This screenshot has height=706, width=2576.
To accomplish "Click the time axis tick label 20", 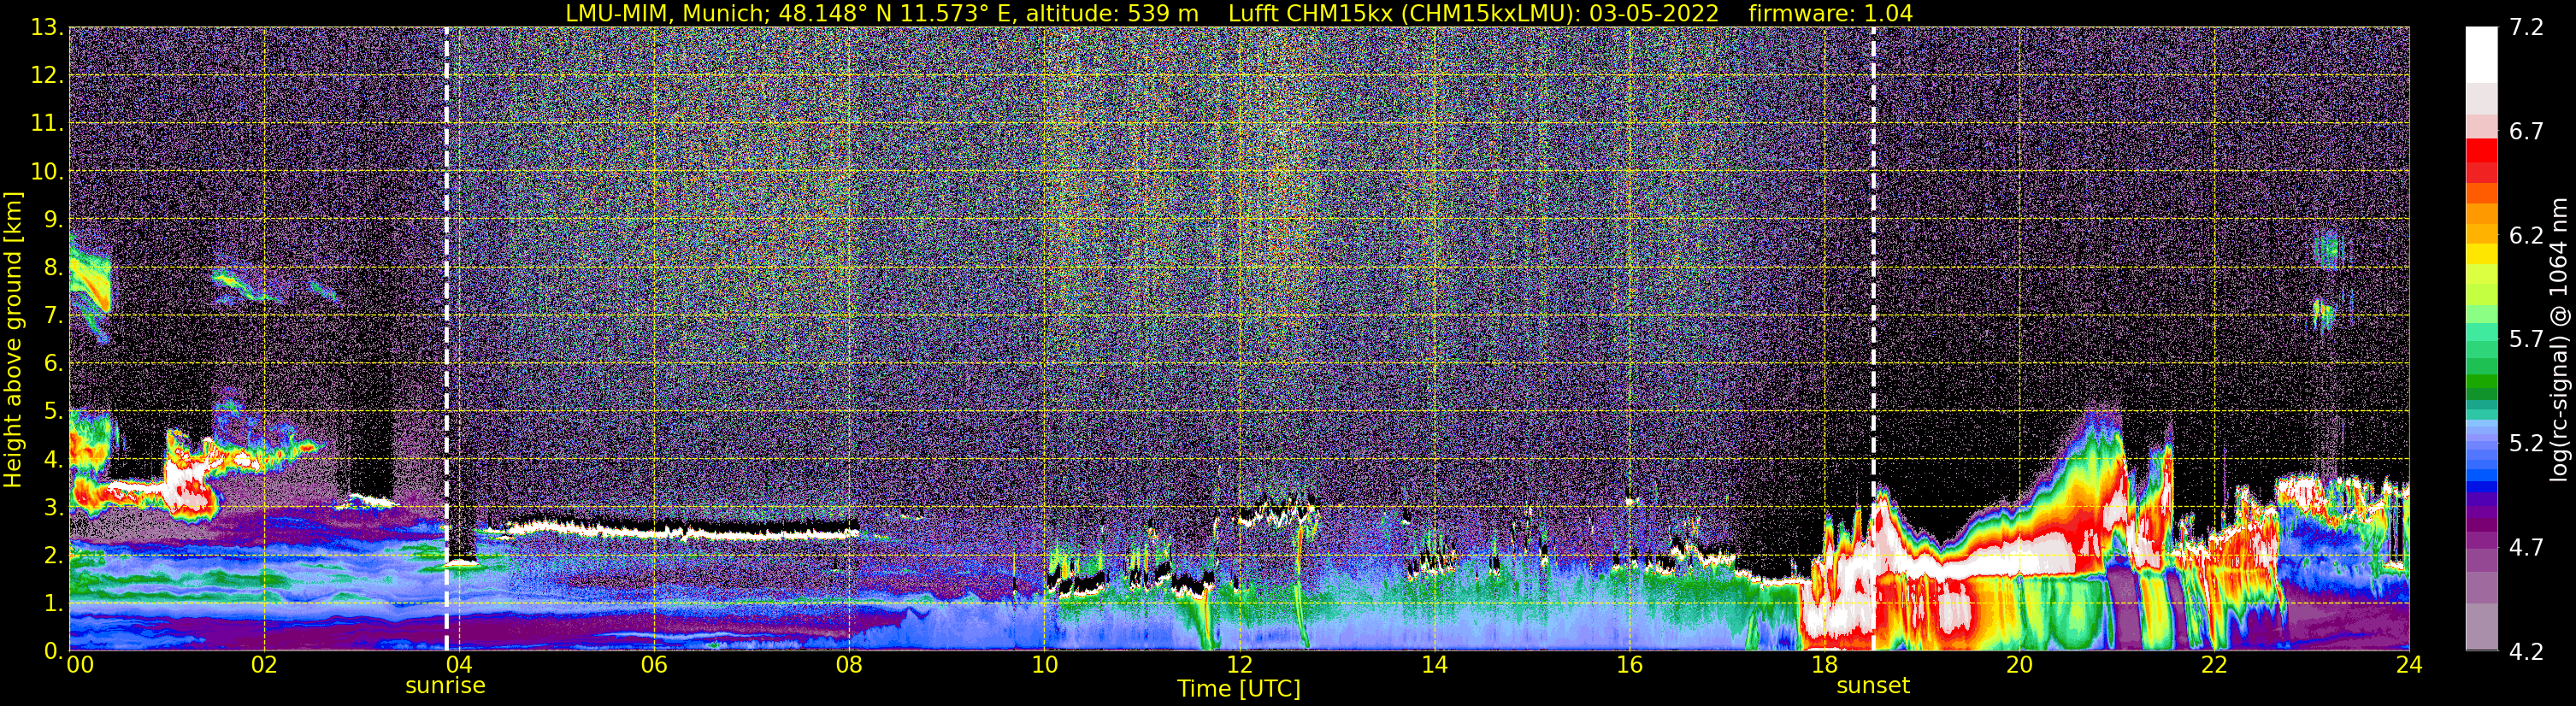I will click(2019, 665).
